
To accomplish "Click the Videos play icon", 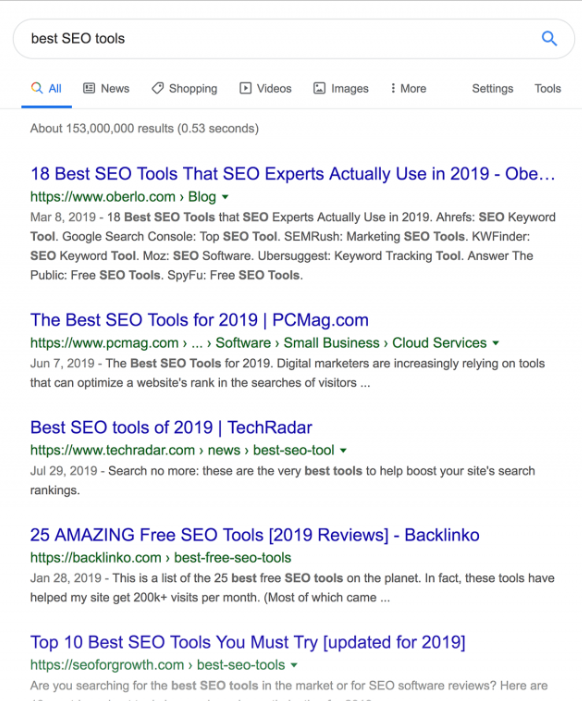I will (245, 88).
